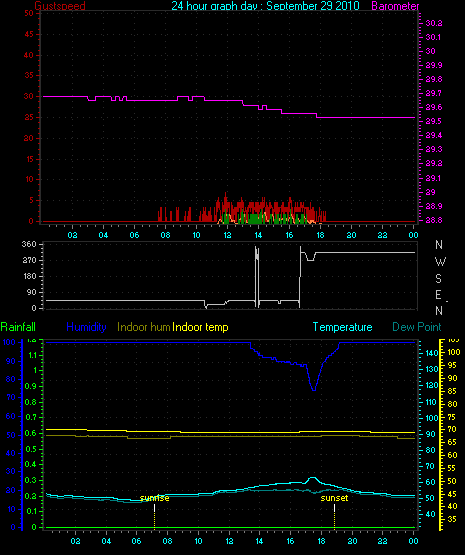Select the teal 'Dew Point' legend label

tap(417, 327)
